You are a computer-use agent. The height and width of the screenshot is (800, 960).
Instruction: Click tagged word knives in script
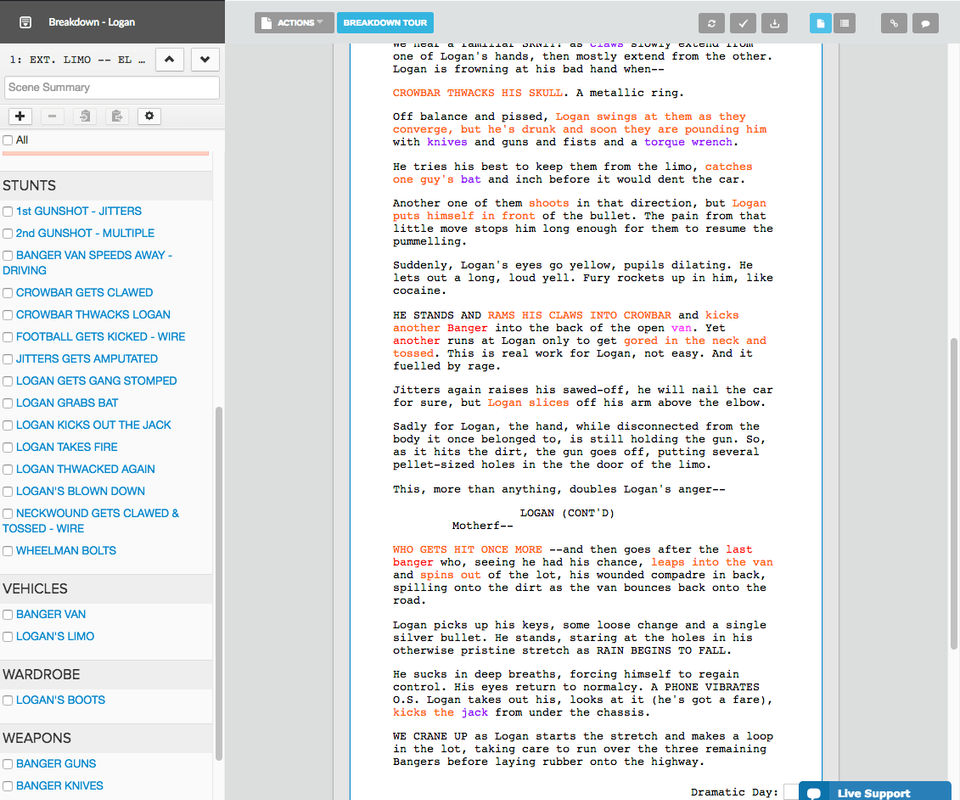447,142
